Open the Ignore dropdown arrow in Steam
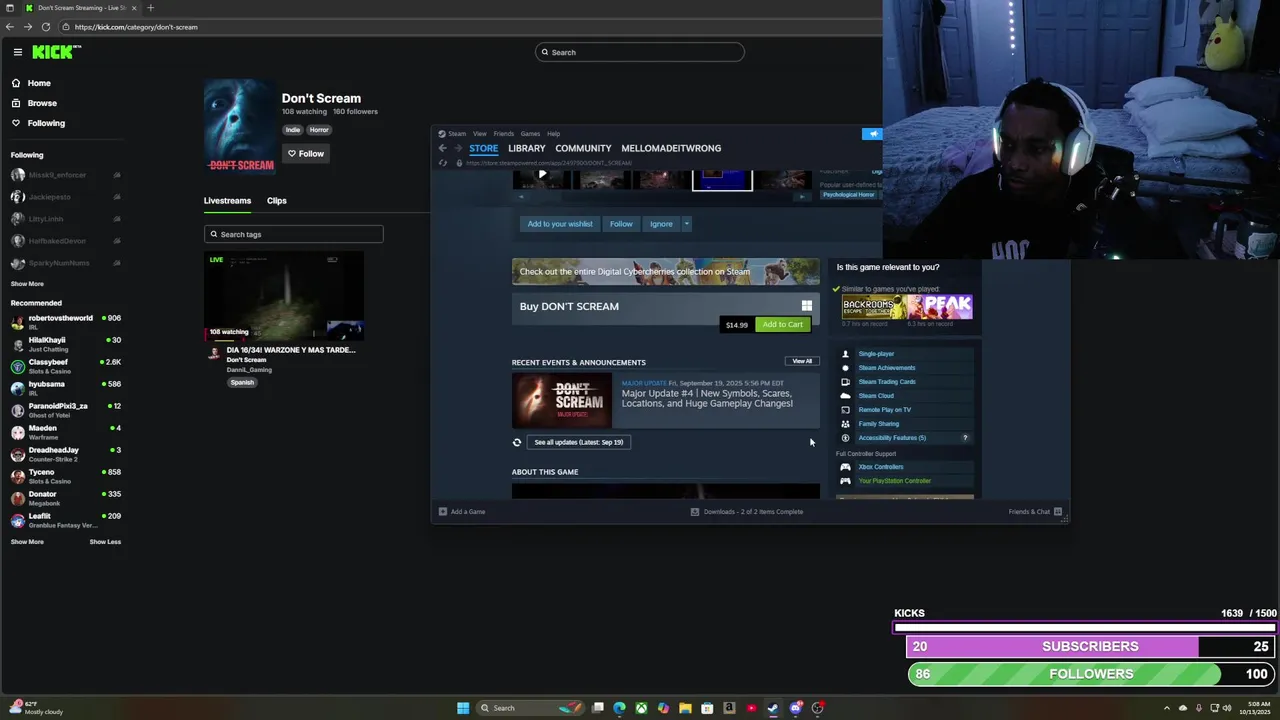This screenshot has height=720, width=1280. coord(686,224)
